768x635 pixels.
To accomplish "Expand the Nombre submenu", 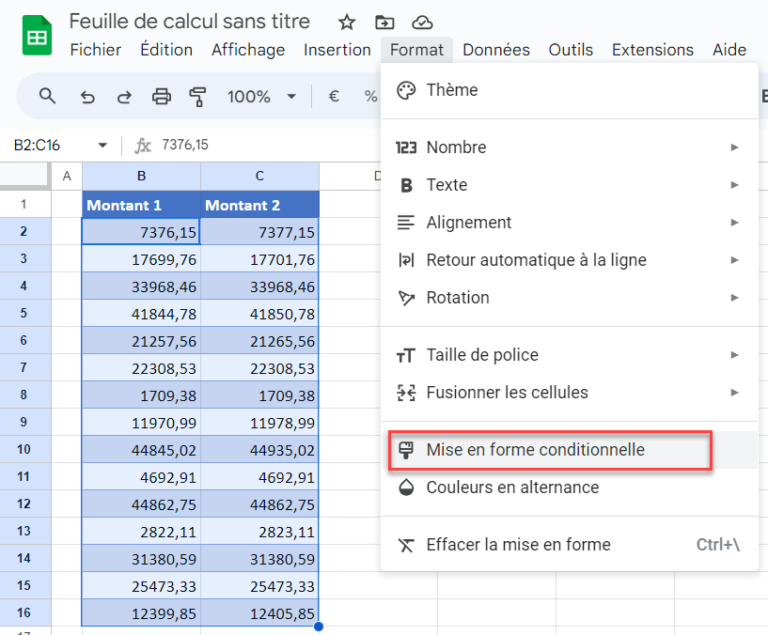I will click(570, 147).
